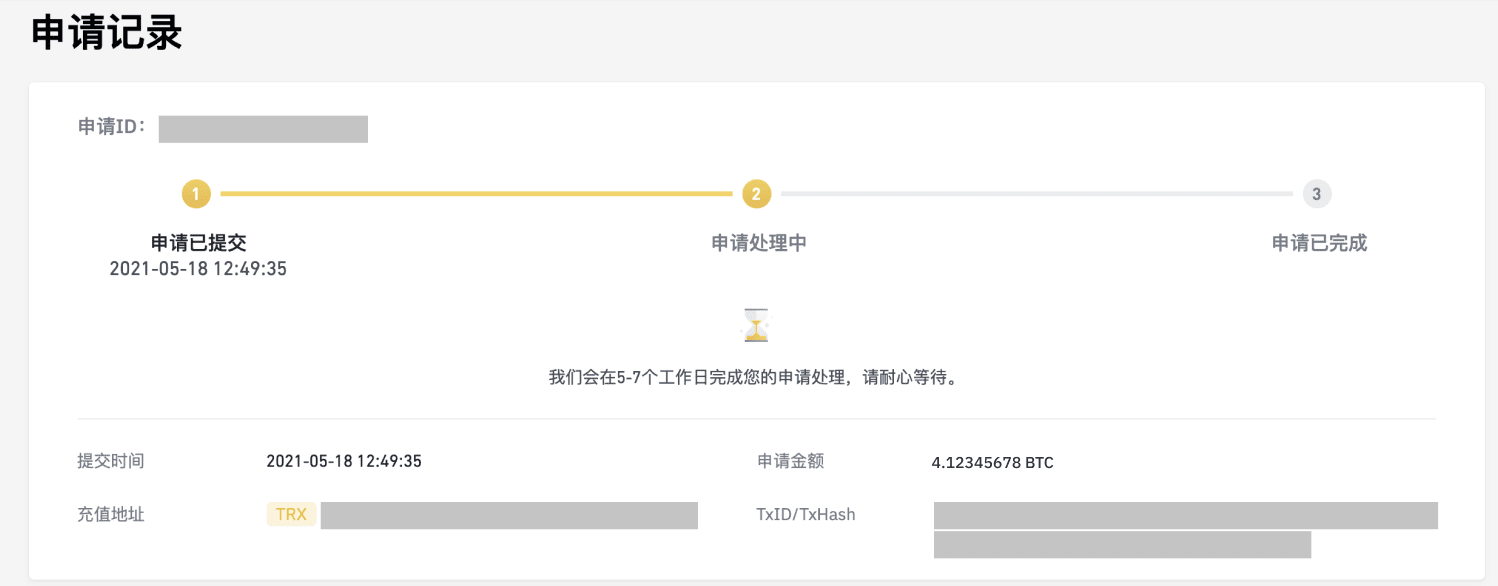Click the timestamp under 申请已提交
This screenshot has width=1498, height=586.
tap(198, 269)
